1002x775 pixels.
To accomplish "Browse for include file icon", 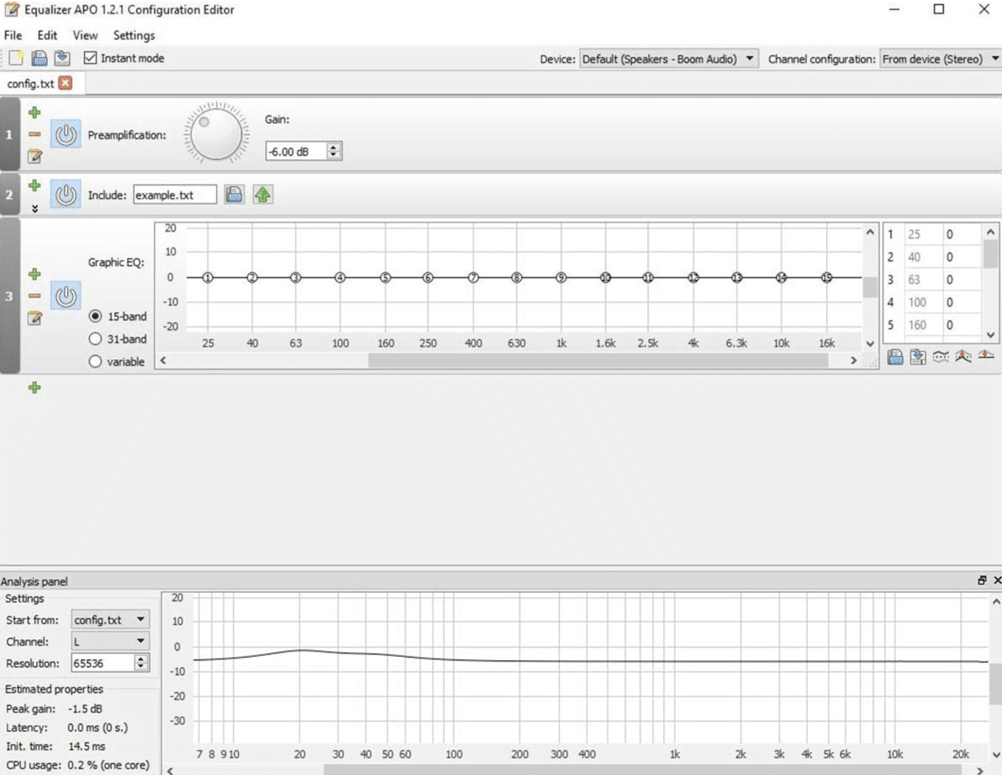I will 235,194.
